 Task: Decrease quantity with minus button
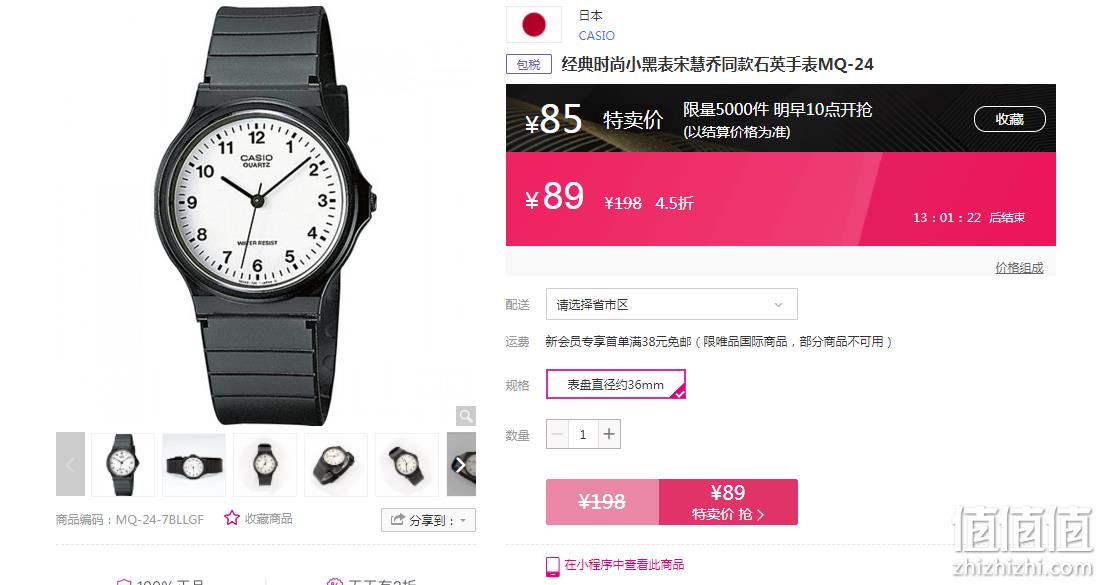[557, 435]
